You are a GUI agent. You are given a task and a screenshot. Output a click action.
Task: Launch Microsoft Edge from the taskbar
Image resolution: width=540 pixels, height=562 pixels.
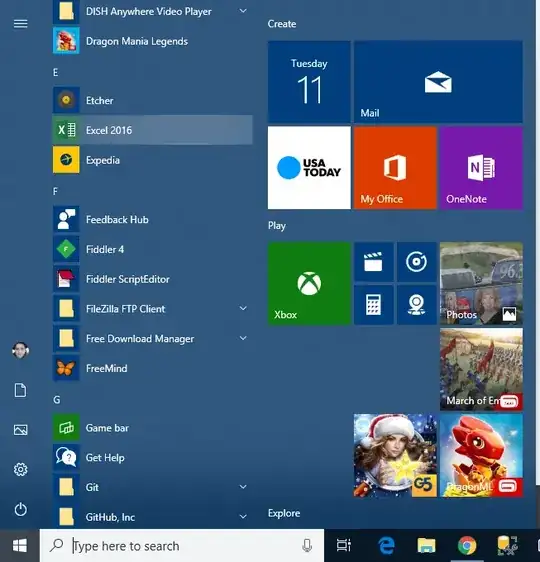[x=386, y=546]
